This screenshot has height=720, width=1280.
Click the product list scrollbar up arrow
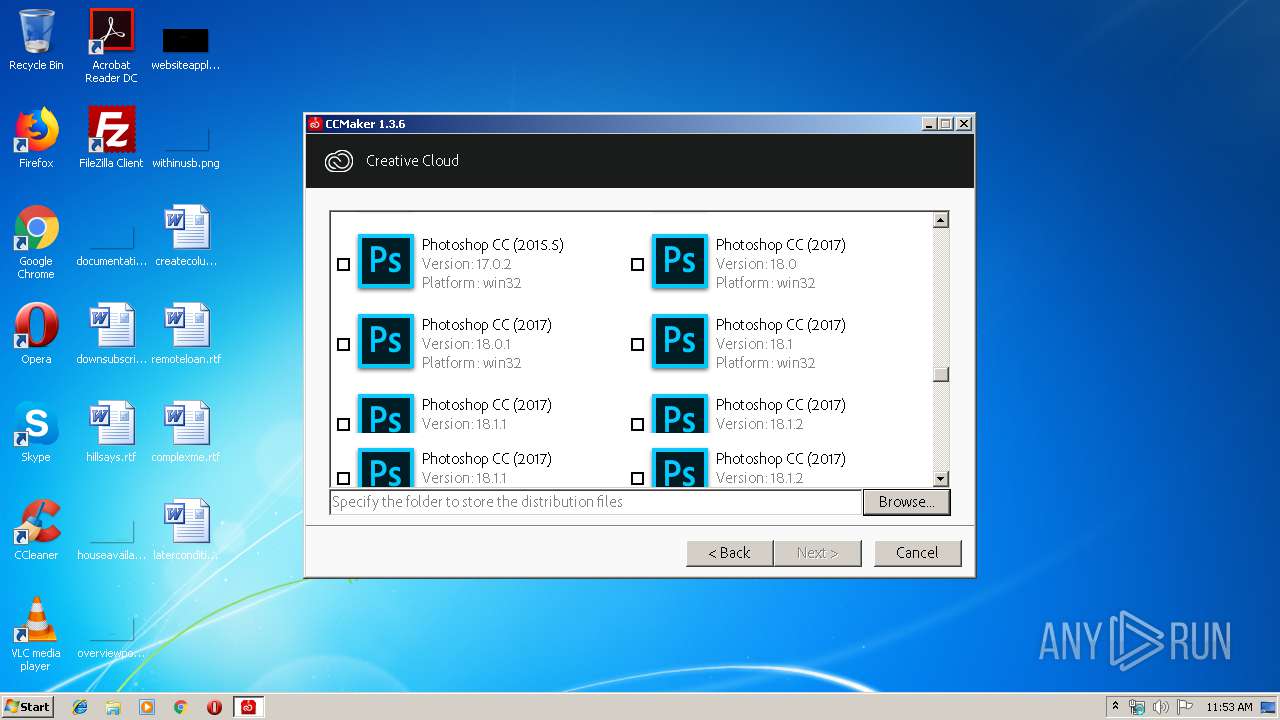coord(940,220)
